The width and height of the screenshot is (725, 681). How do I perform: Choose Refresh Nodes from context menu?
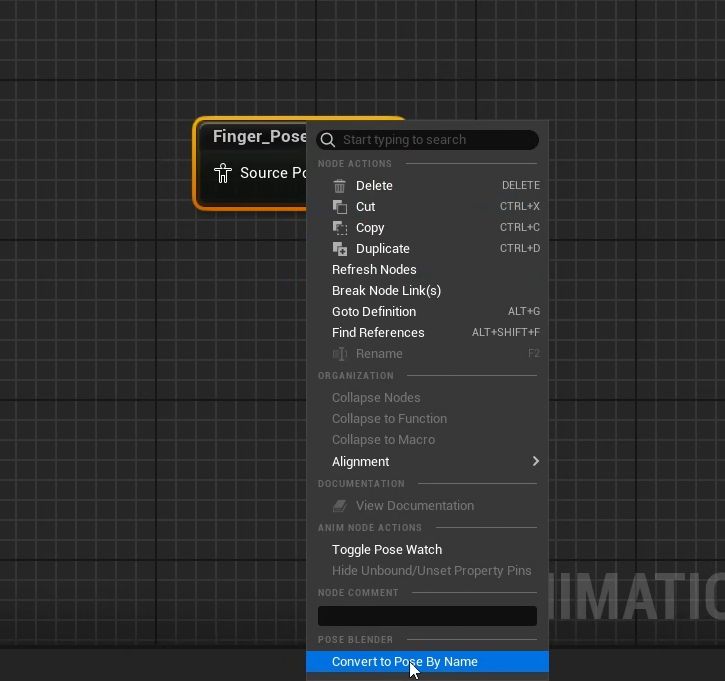click(x=428, y=270)
